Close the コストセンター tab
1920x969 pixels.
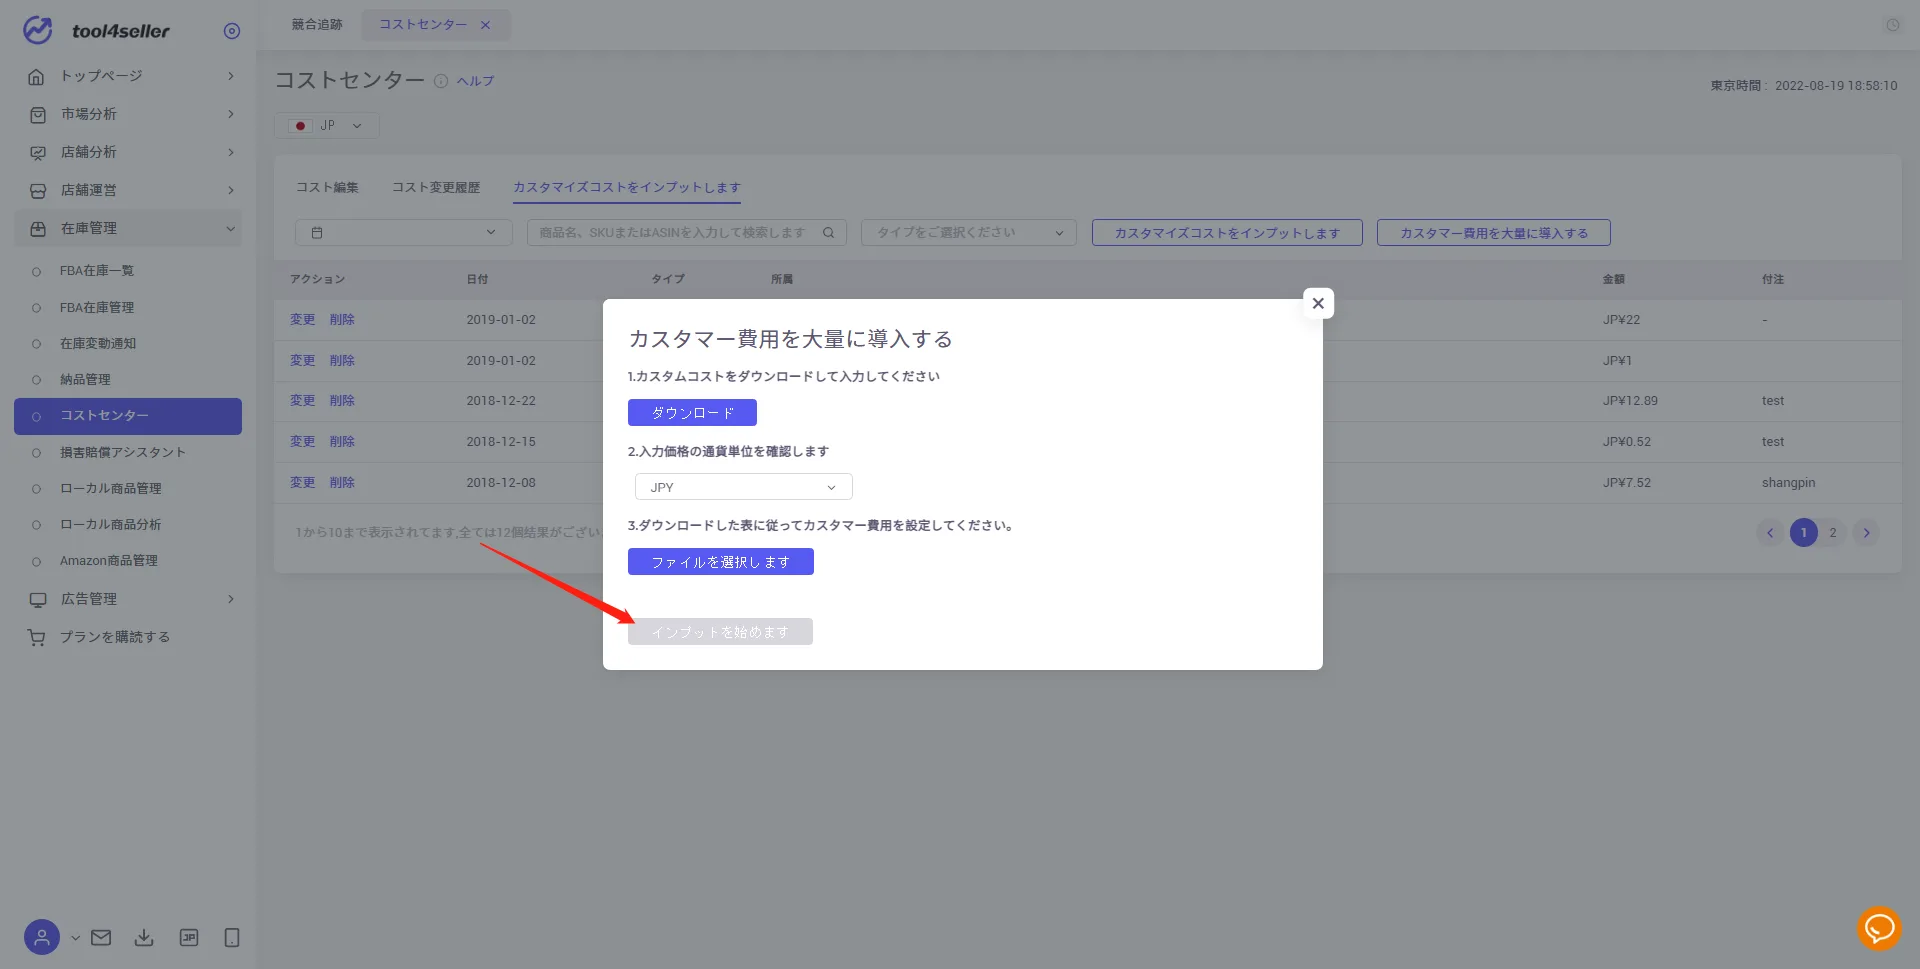(x=485, y=25)
